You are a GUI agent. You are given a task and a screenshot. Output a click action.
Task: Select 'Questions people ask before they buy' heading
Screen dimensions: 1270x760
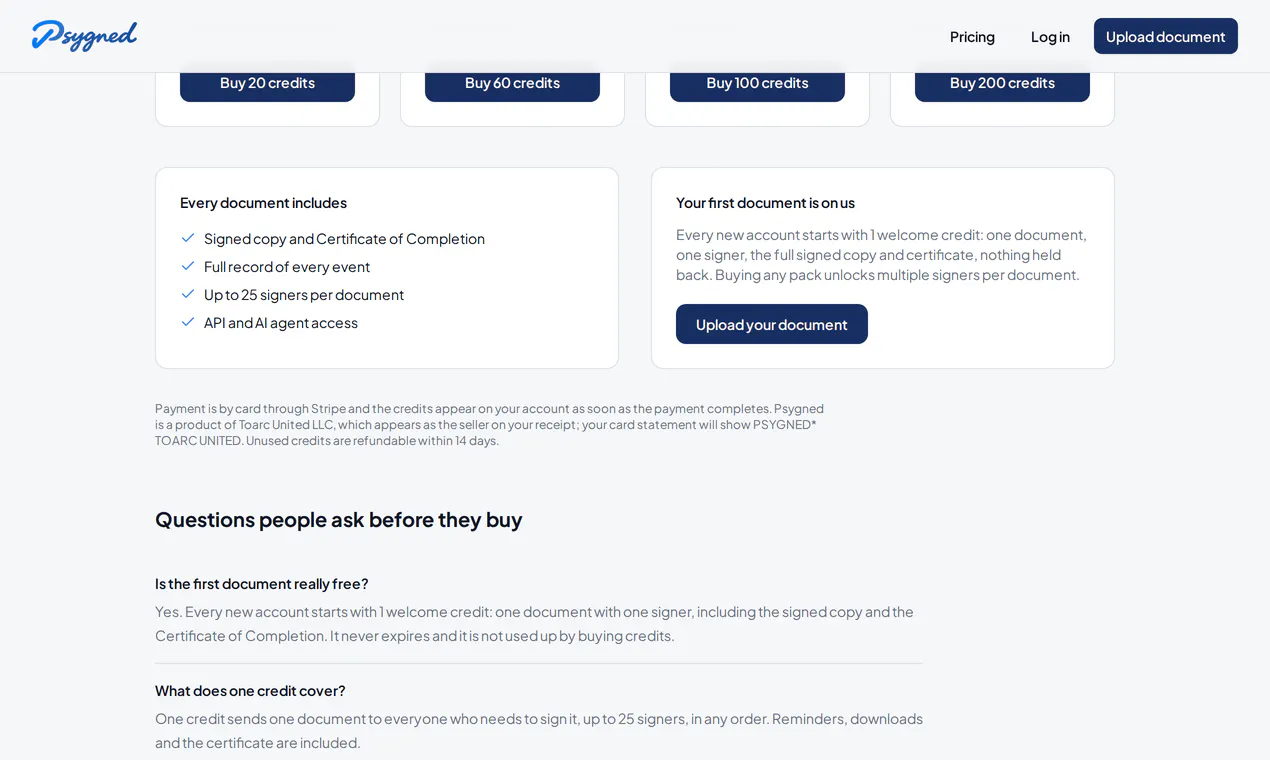[338, 519]
